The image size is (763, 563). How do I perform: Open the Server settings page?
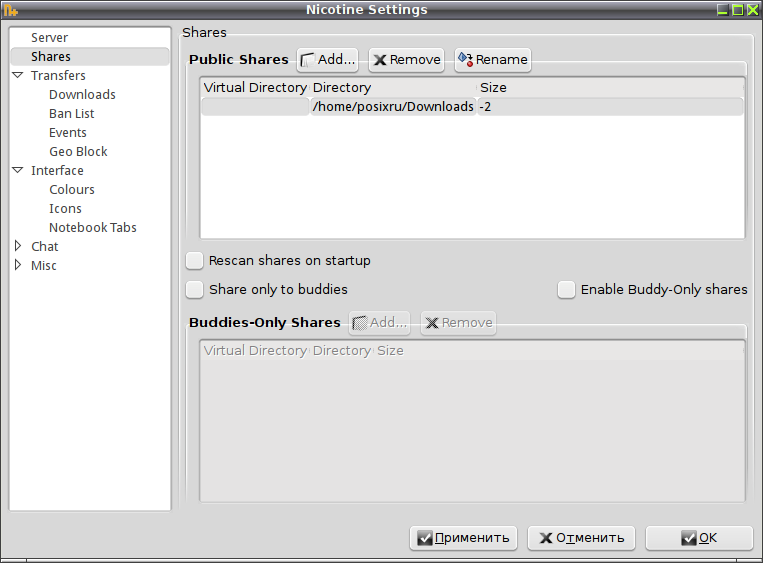pyautogui.click(x=49, y=37)
